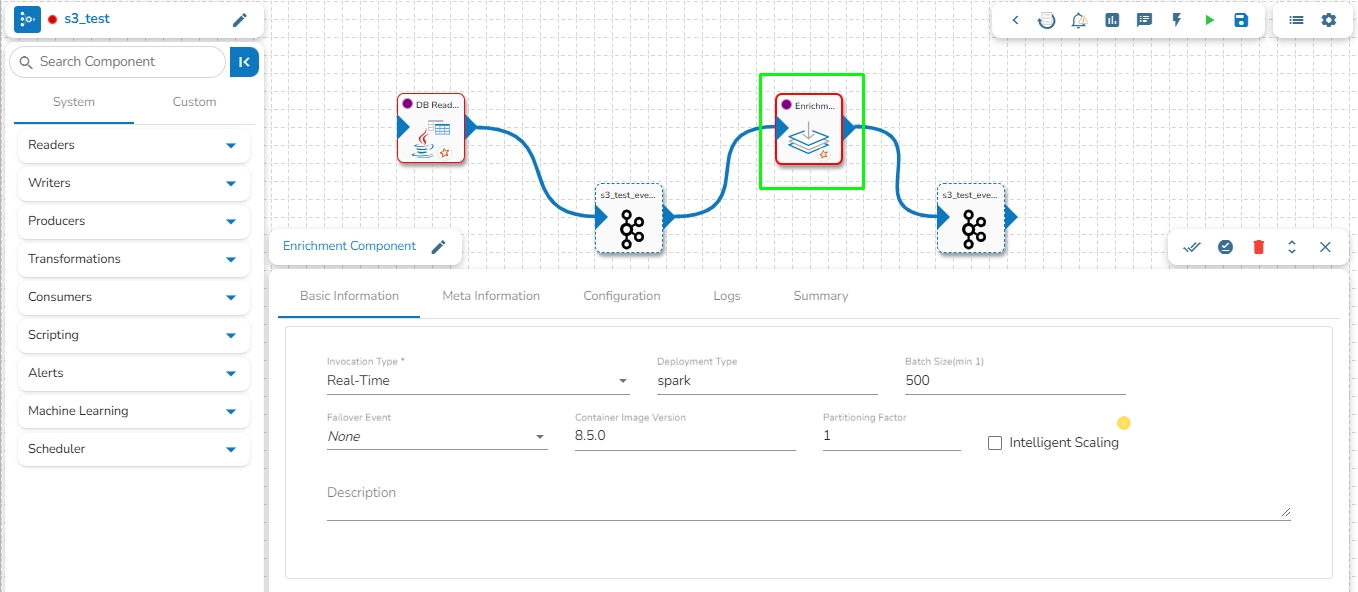Click the Partitioning Factor field

coord(892,437)
